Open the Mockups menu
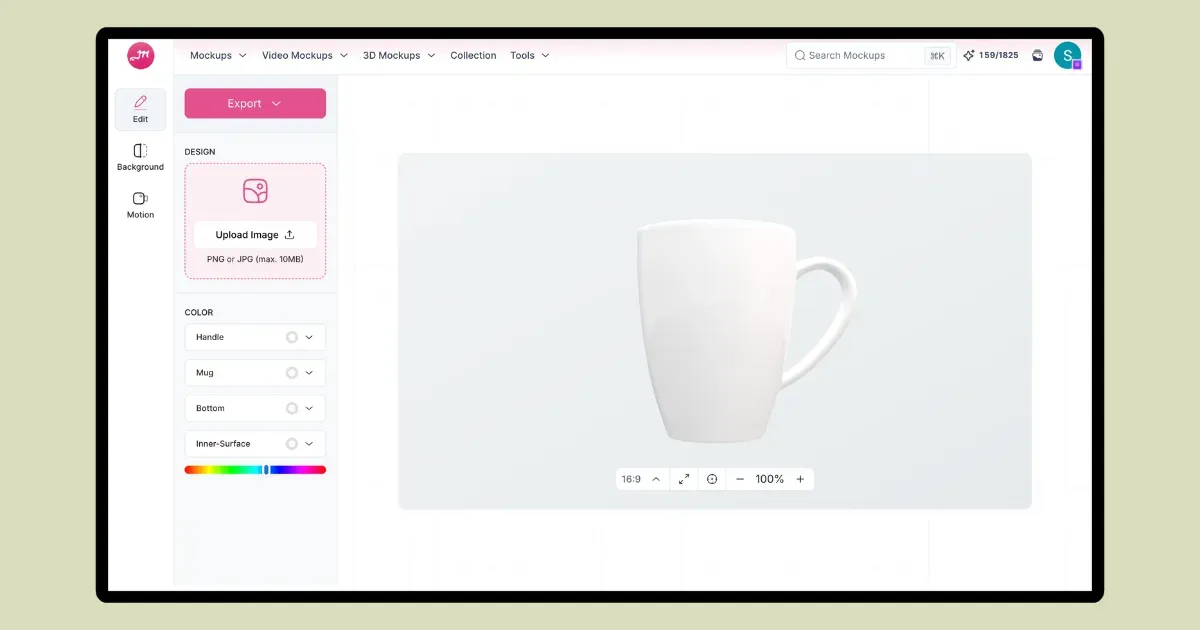This screenshot has width=1200, height=630. (x=218, y=56)
